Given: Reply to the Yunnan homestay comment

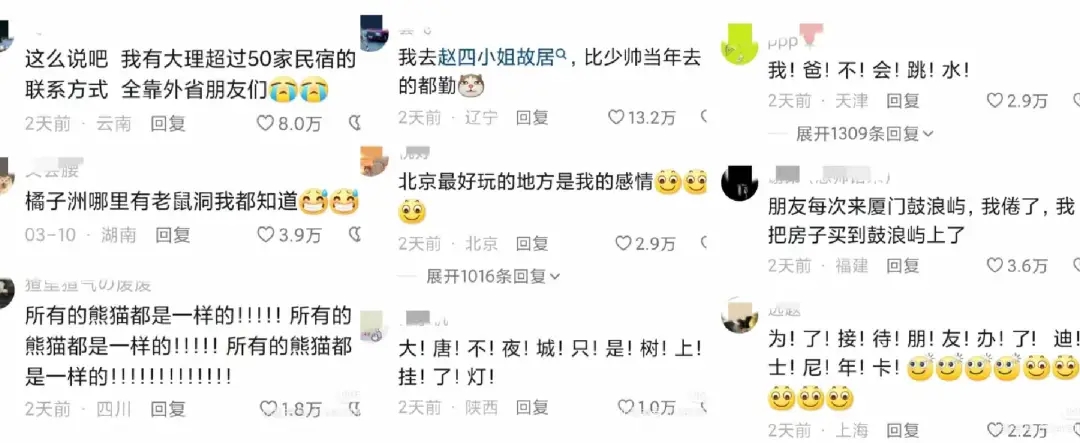Looking at the screenshot, I should click(169, 123).
